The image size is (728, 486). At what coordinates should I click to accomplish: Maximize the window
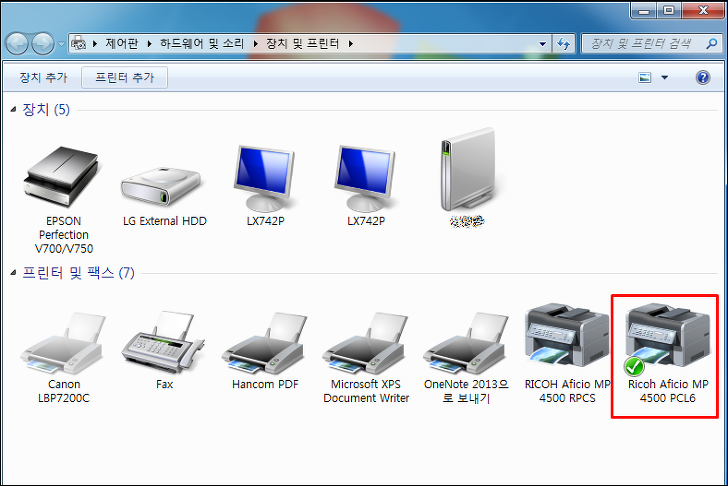click(x=669, y=10)
